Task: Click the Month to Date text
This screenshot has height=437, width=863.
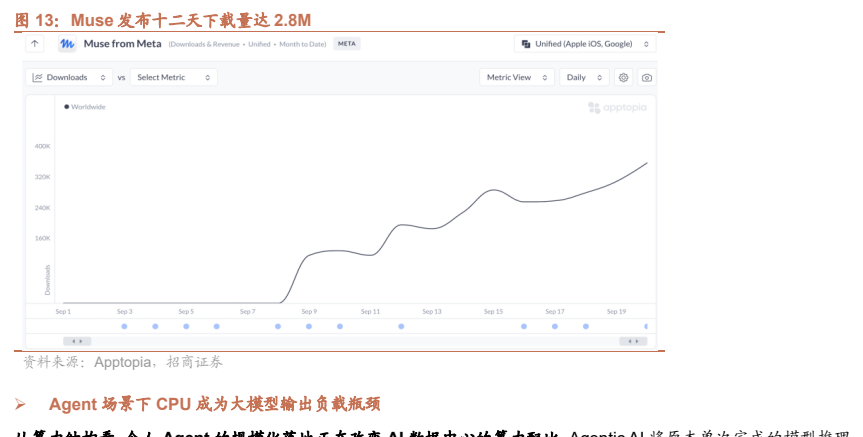Action: (x=302, y=44)
